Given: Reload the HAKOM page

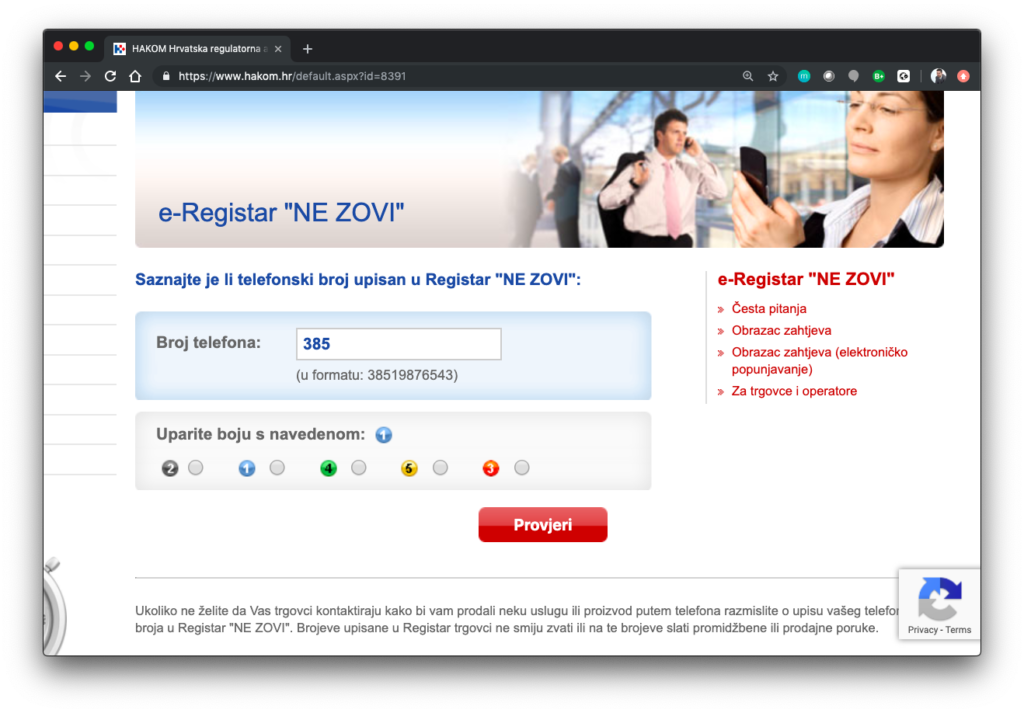Looking at the screenshot, I should [110, 76].
